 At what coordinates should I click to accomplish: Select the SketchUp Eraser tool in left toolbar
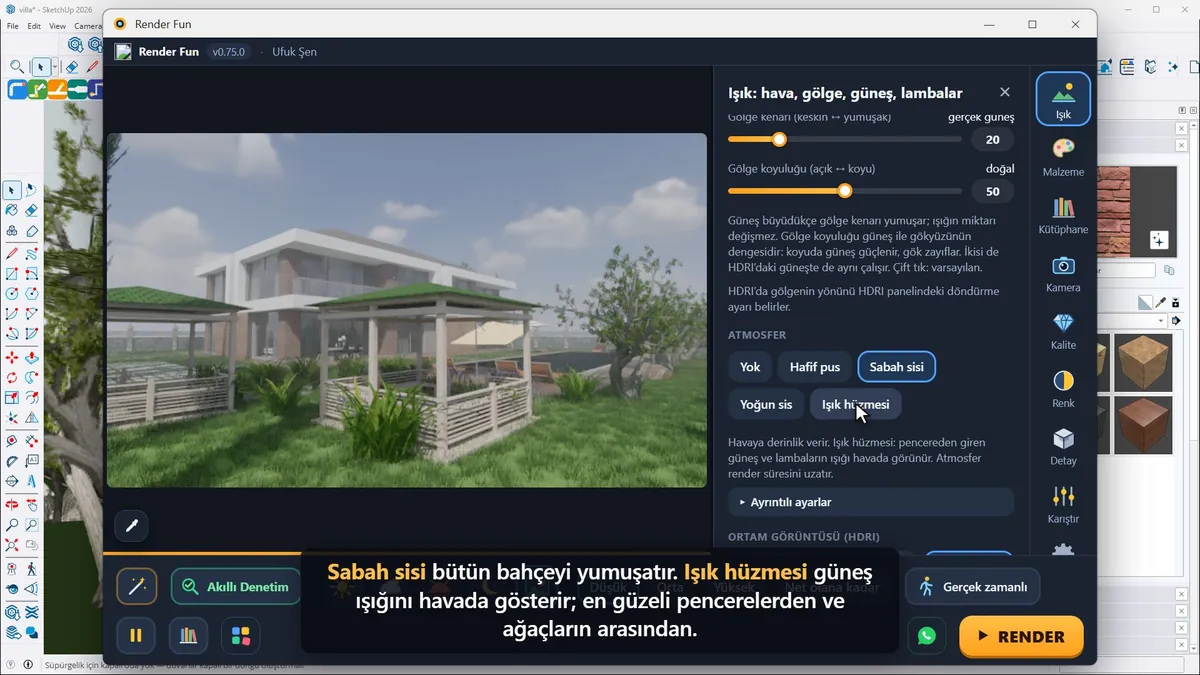click(32, 210)
